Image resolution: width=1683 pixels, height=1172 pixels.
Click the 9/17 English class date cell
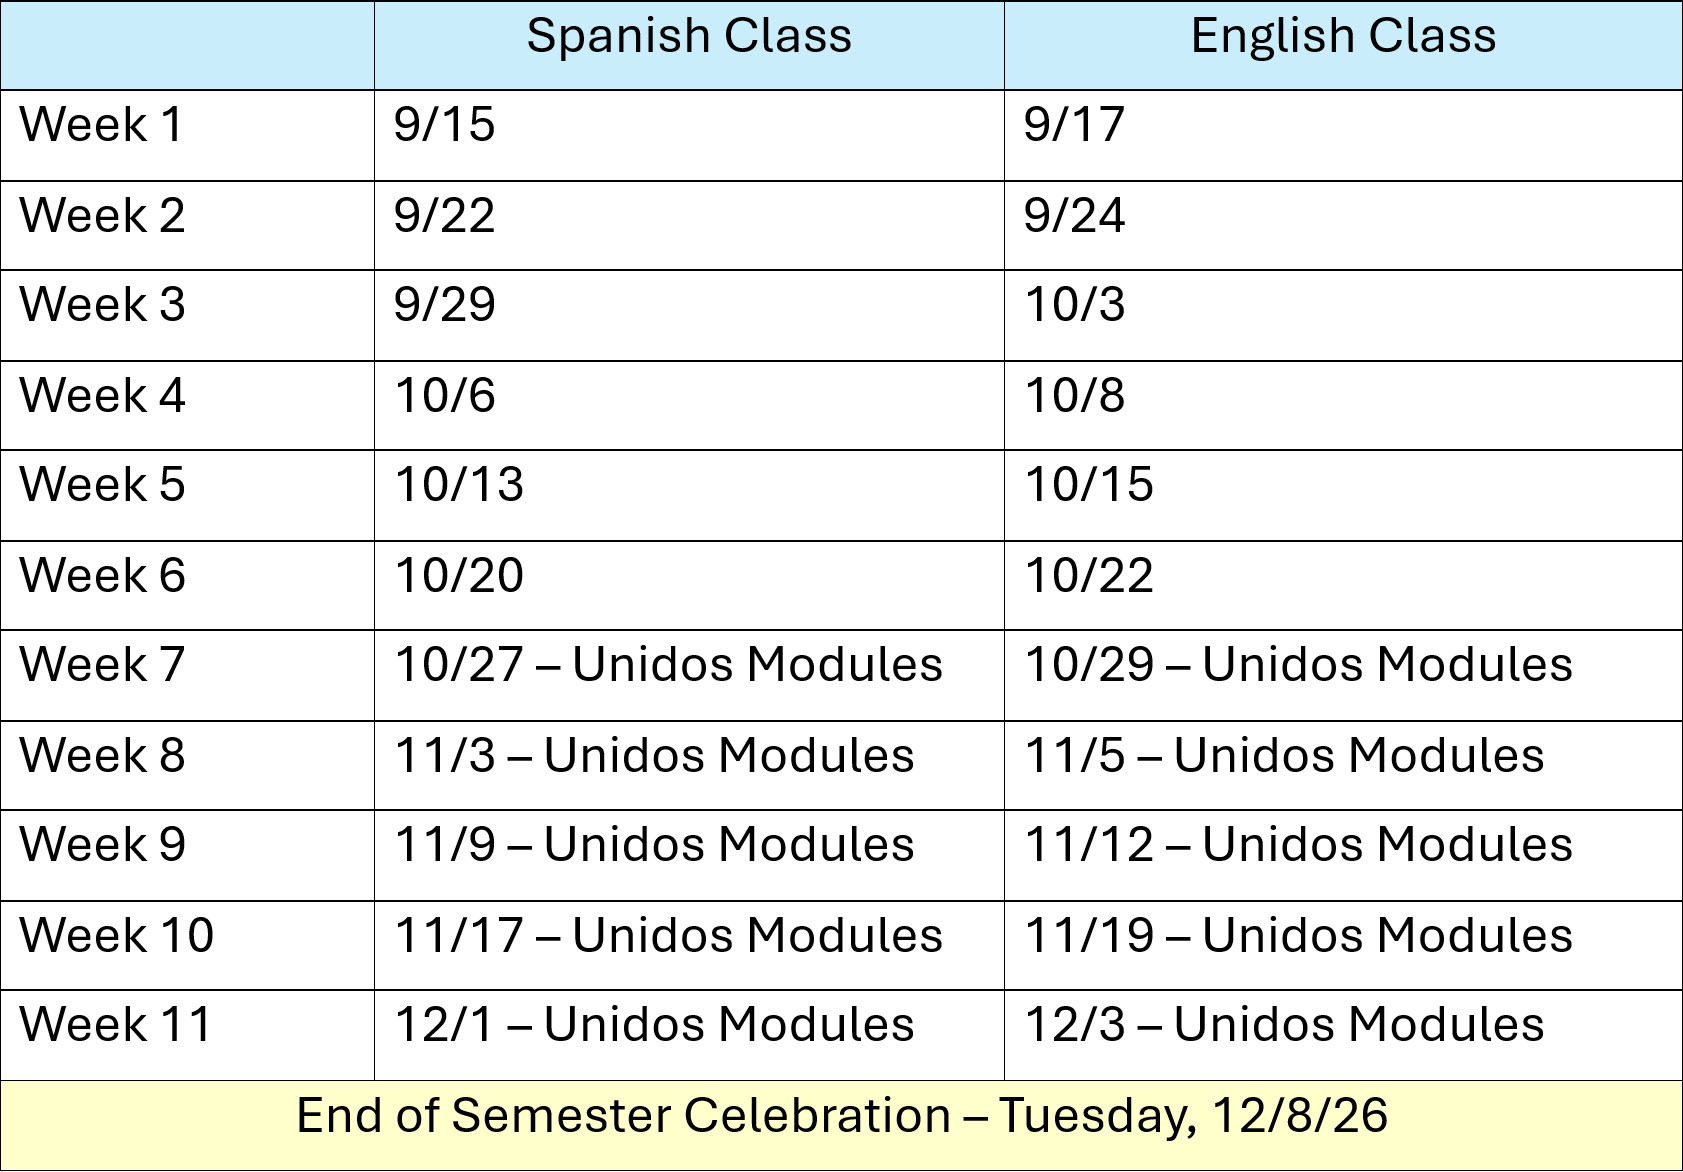coord(1343,135)
